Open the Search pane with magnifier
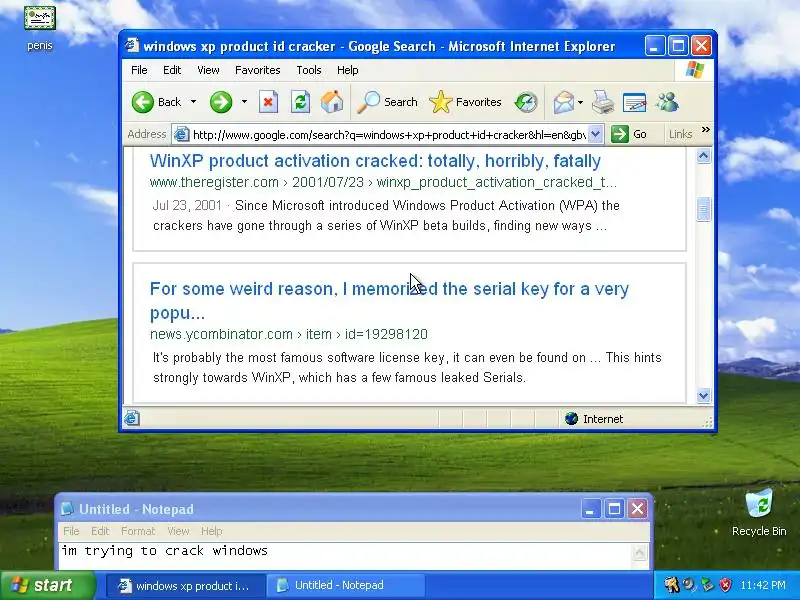 click(x=387, y=102)
